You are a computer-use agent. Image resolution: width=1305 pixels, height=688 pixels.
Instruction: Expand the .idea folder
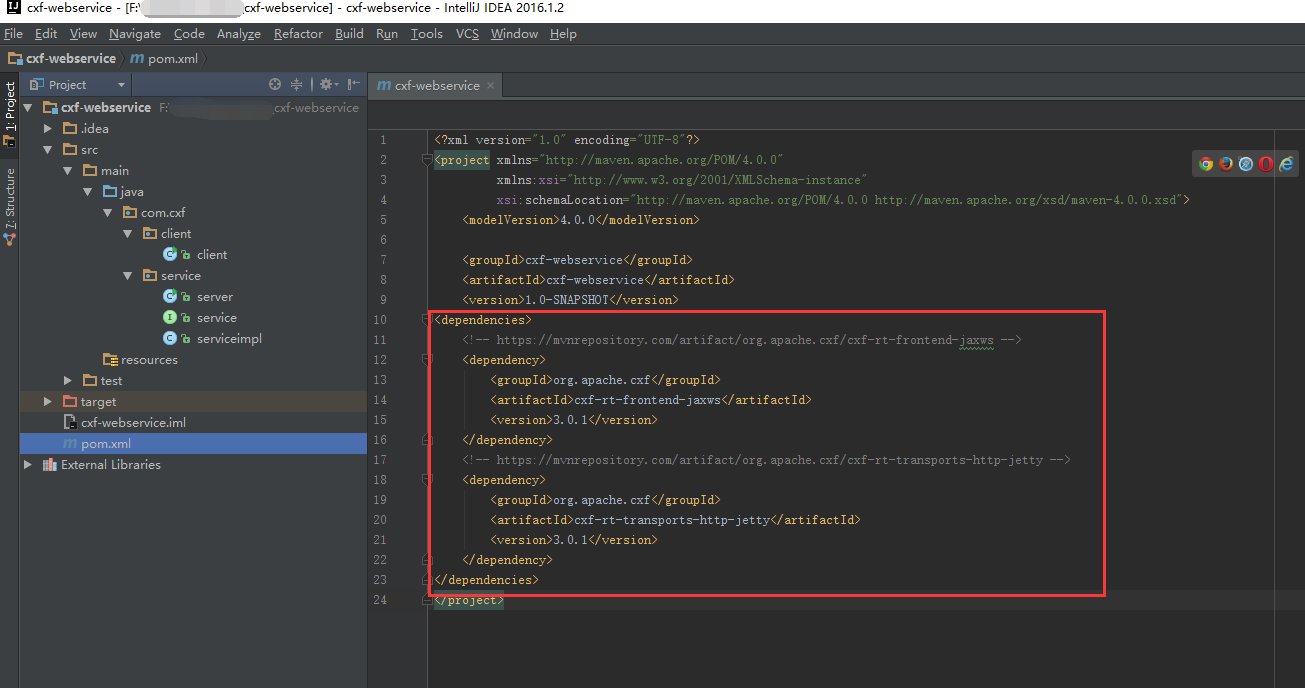point(48,129)
